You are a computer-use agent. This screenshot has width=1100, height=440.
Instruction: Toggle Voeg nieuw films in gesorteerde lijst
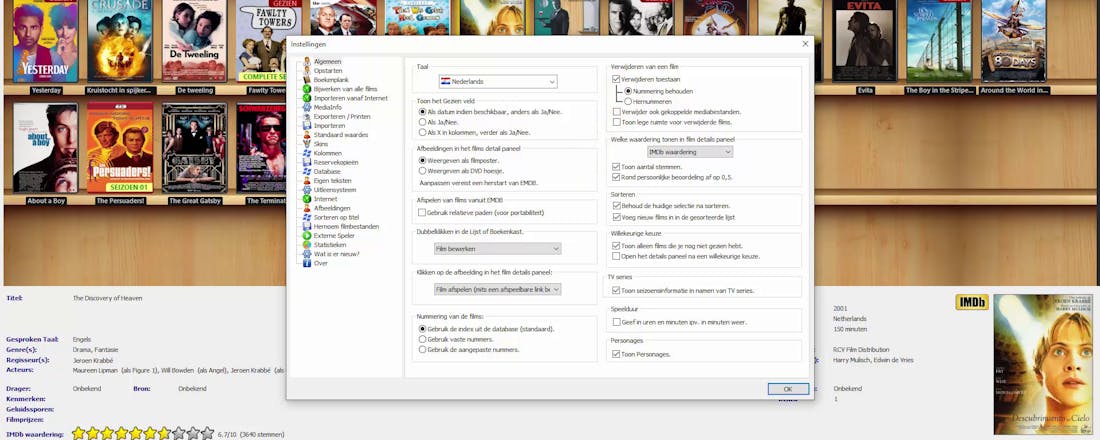pyautogui.click(x=616, y=218)
